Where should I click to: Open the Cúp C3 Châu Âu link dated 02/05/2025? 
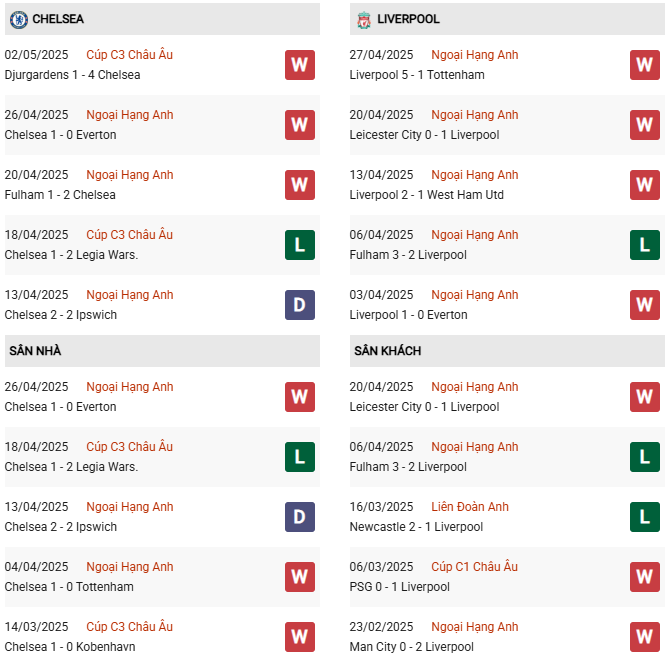point(130,55)
